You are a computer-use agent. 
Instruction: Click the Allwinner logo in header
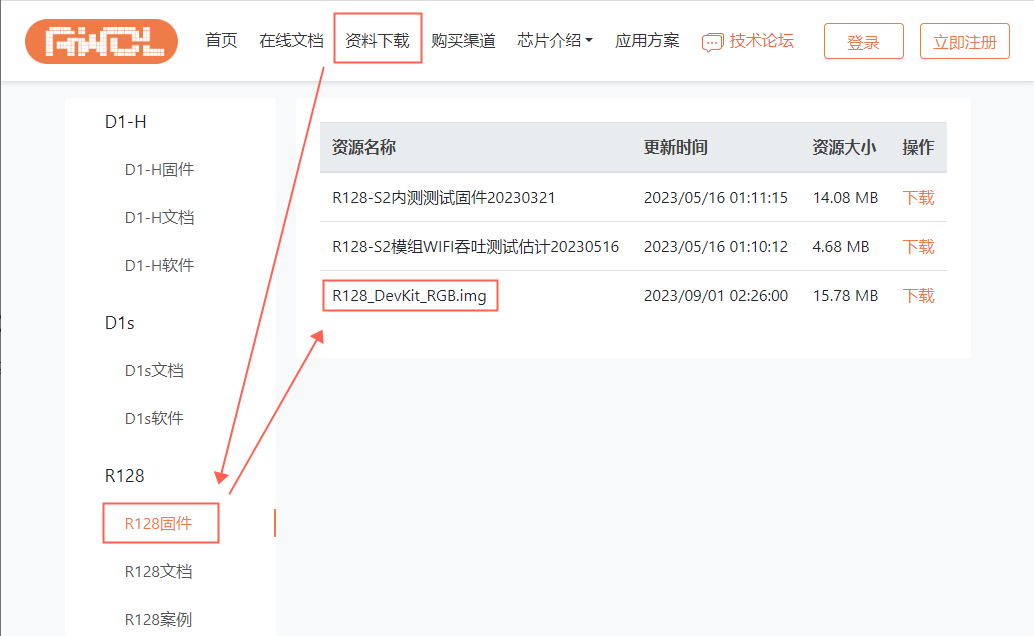[x=101, y=41]
